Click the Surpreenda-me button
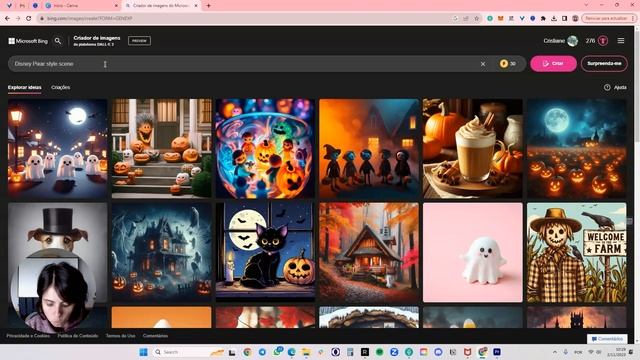The image size is (640, 360). 604,64
